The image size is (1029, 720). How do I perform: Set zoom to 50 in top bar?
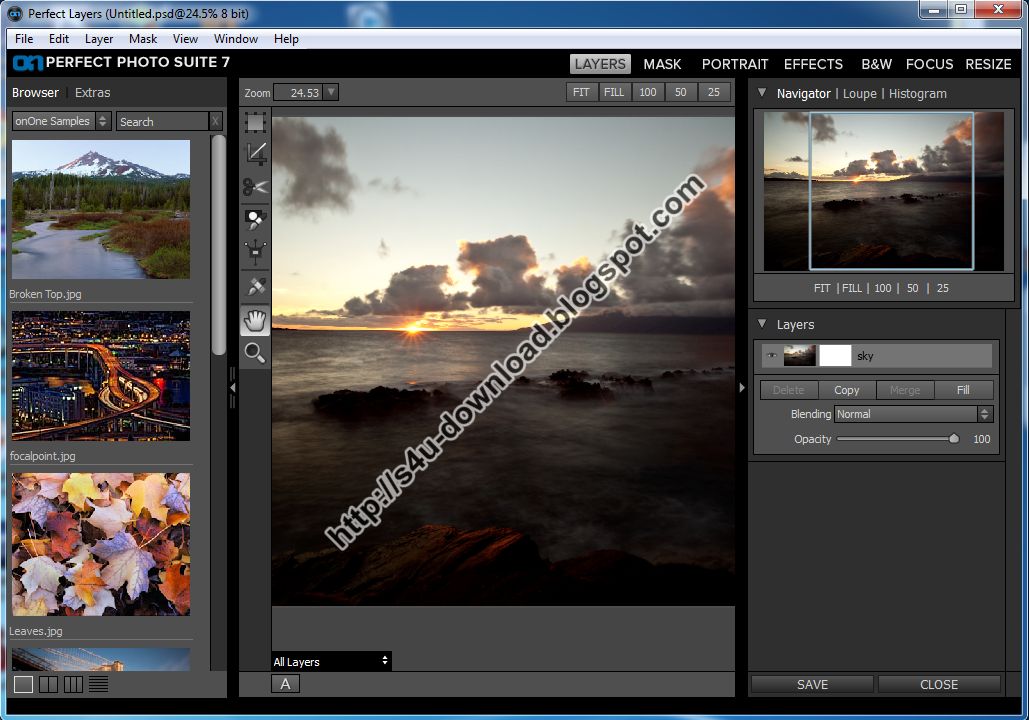coord(681,92)
